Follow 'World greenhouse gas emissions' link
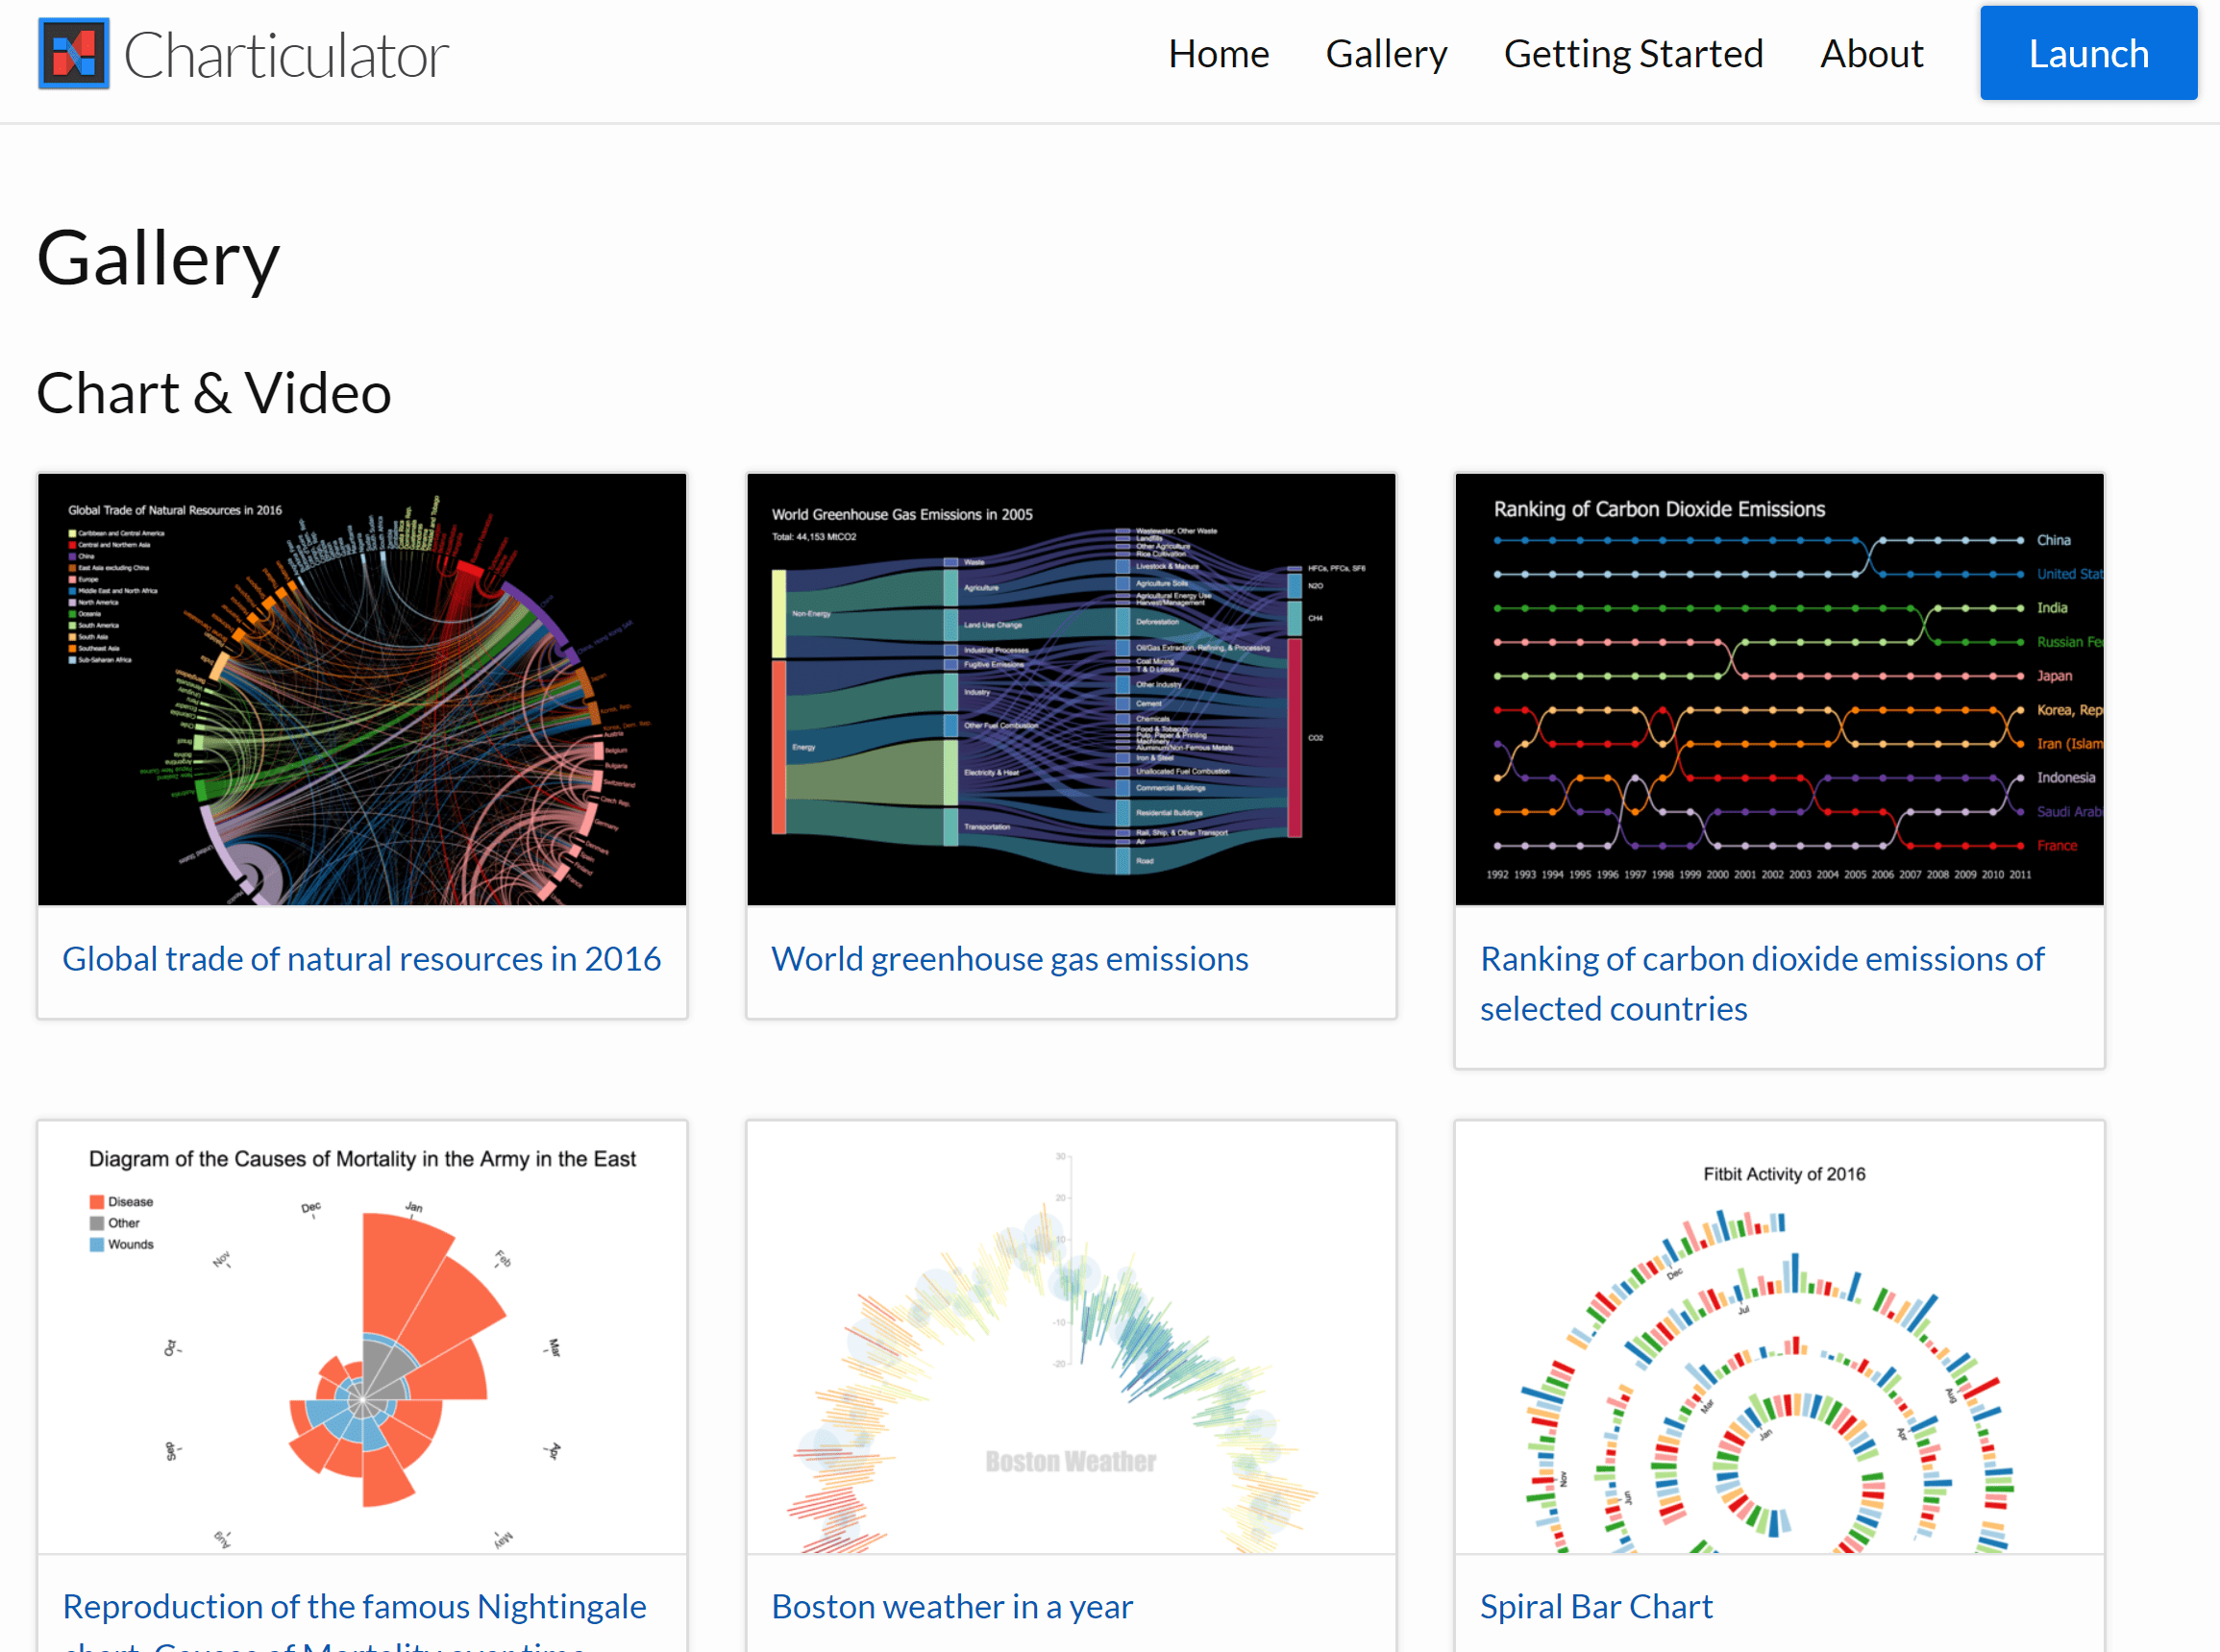Viewport: 2220px width, 1652px height. click(1009, 959)
